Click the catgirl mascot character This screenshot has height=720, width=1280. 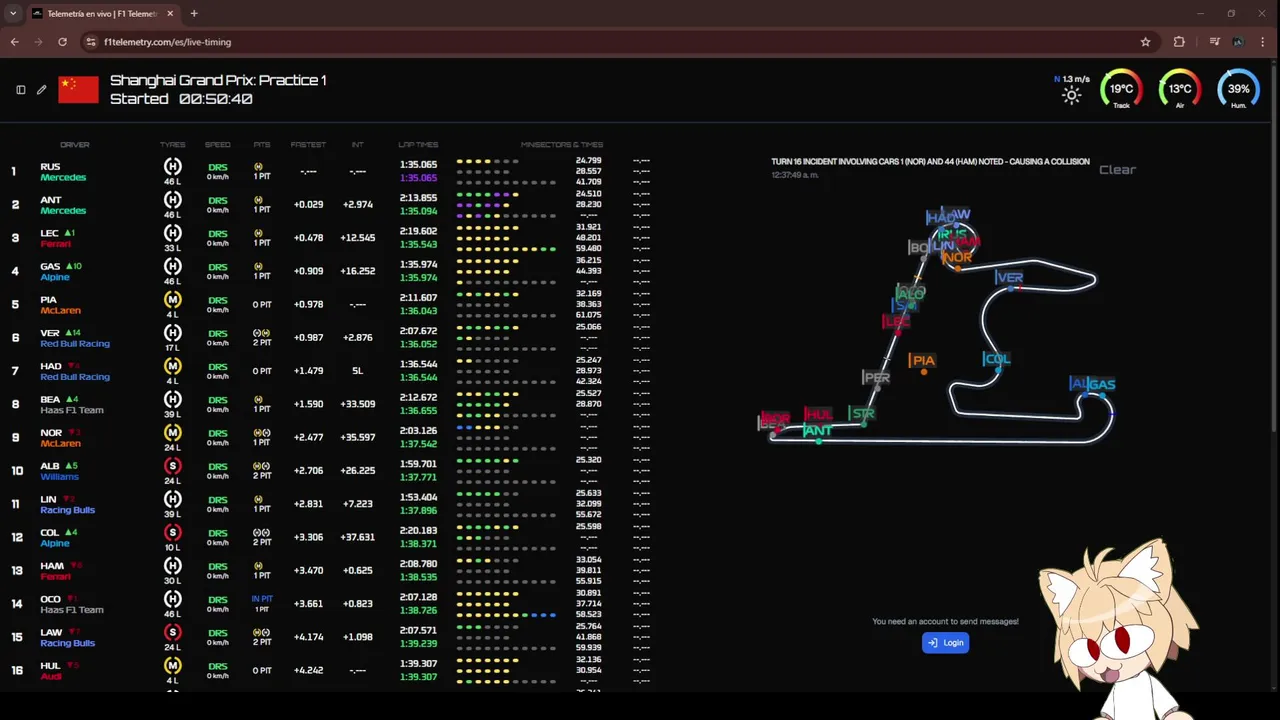pos(1118,630)
